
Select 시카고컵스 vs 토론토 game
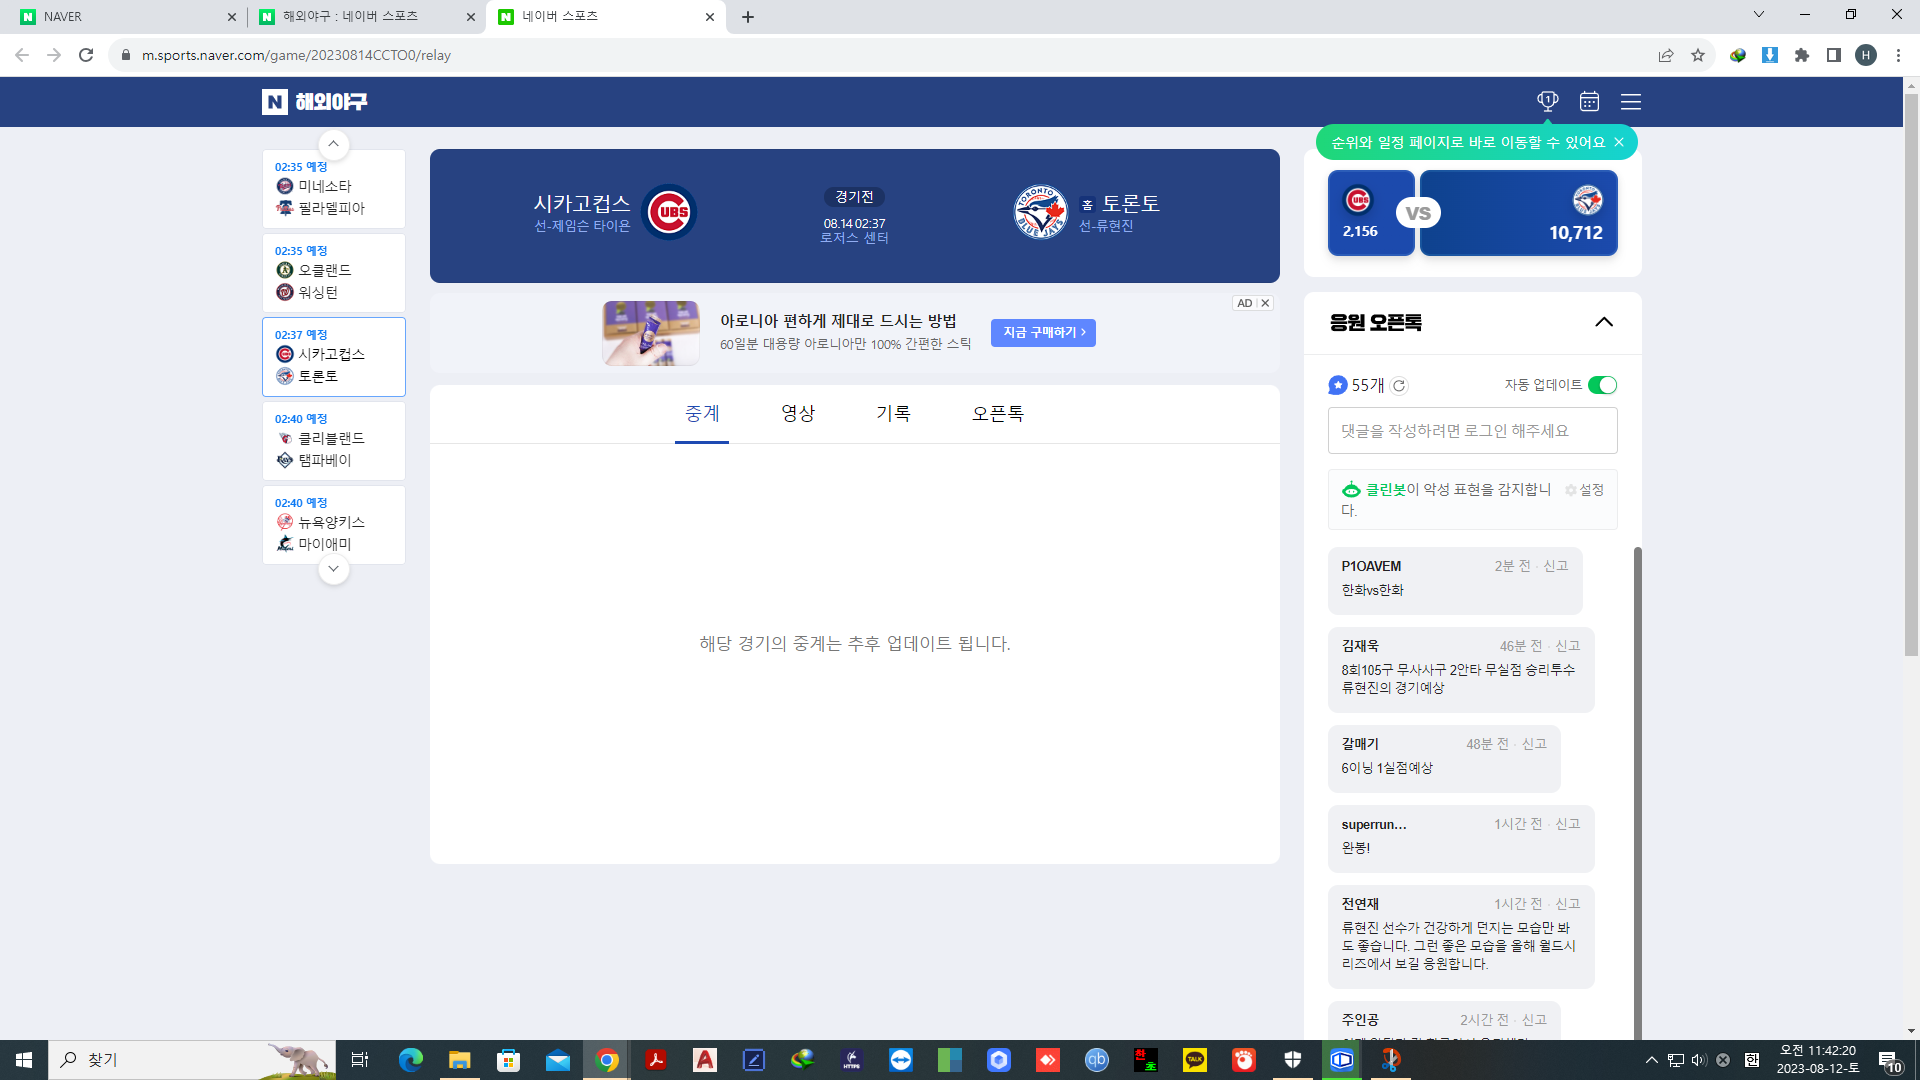point(334,357)
